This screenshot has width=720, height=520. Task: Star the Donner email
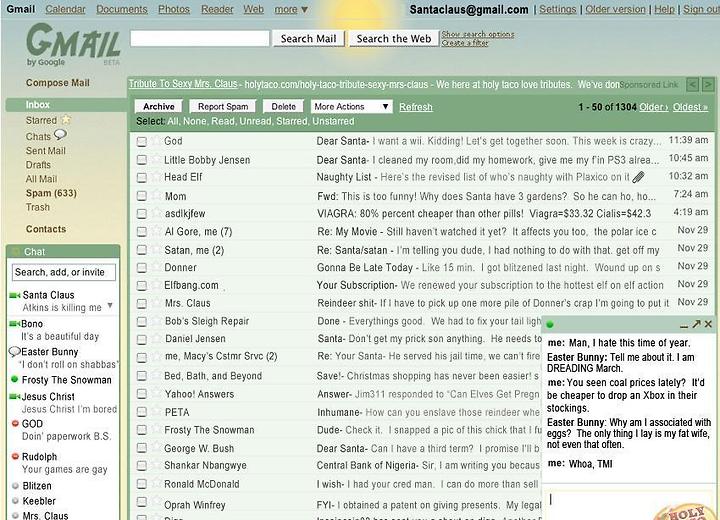(157, 267)
